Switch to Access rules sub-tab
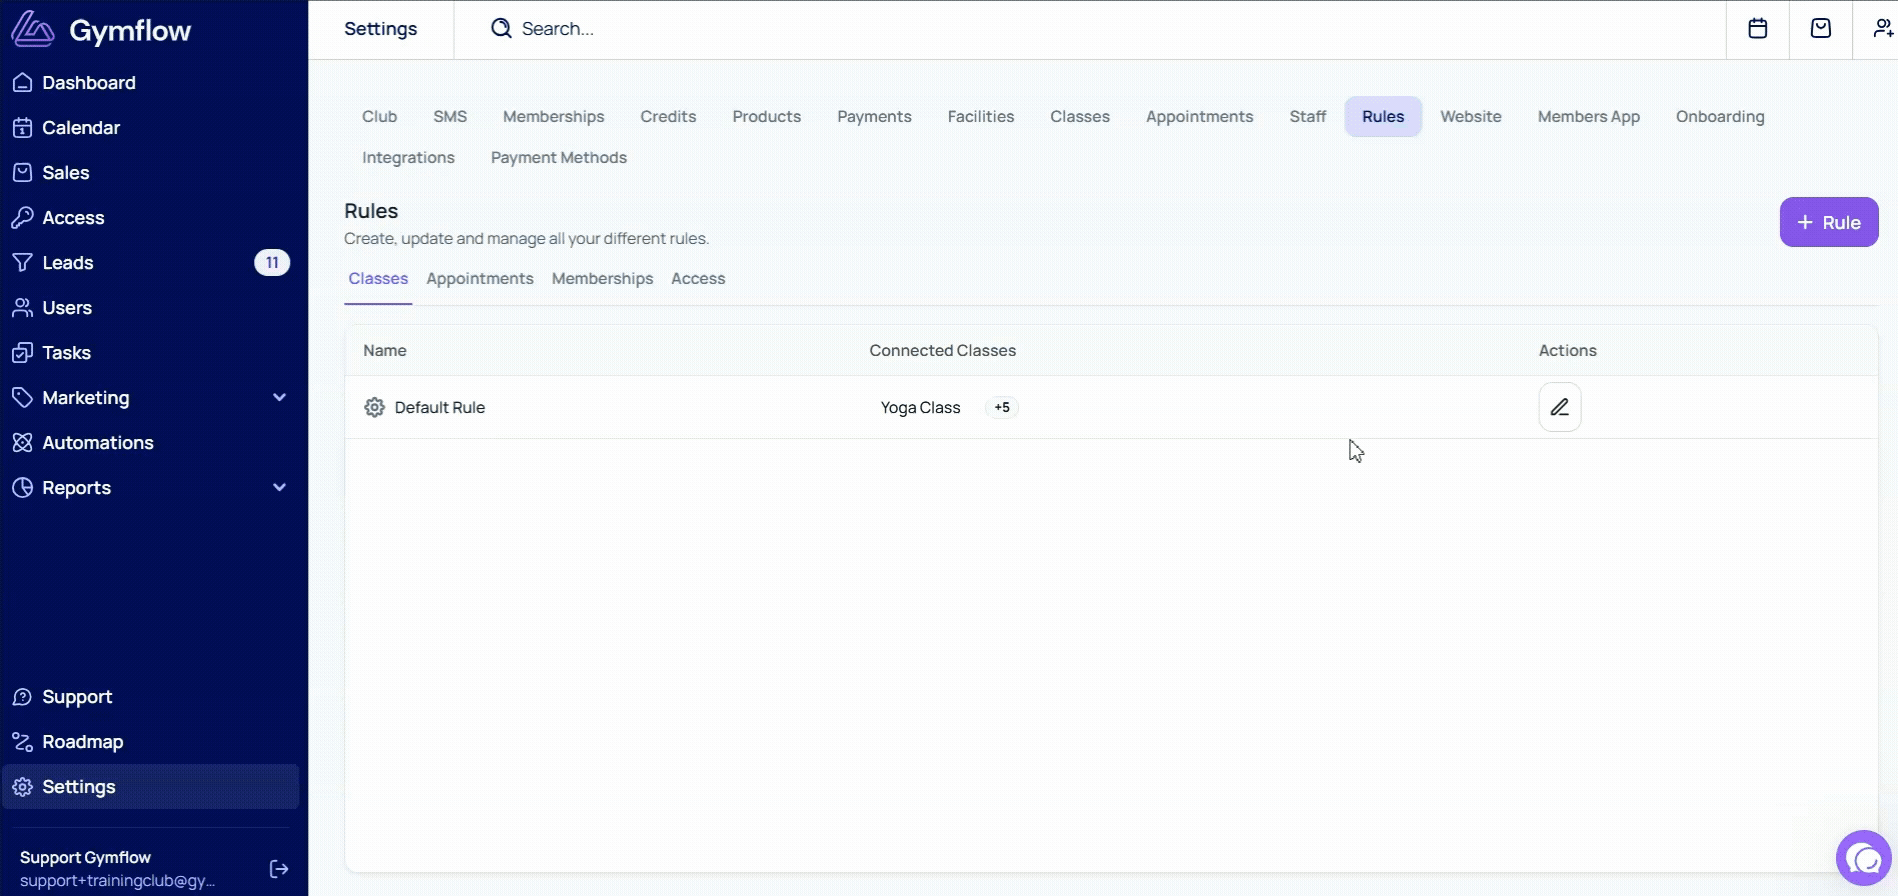 (x=698, y=279)
